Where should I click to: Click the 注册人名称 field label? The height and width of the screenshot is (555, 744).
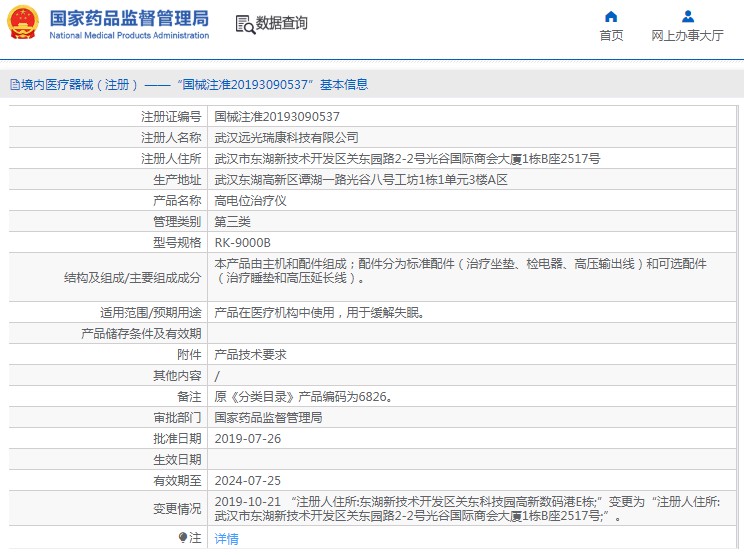point(171,138)
